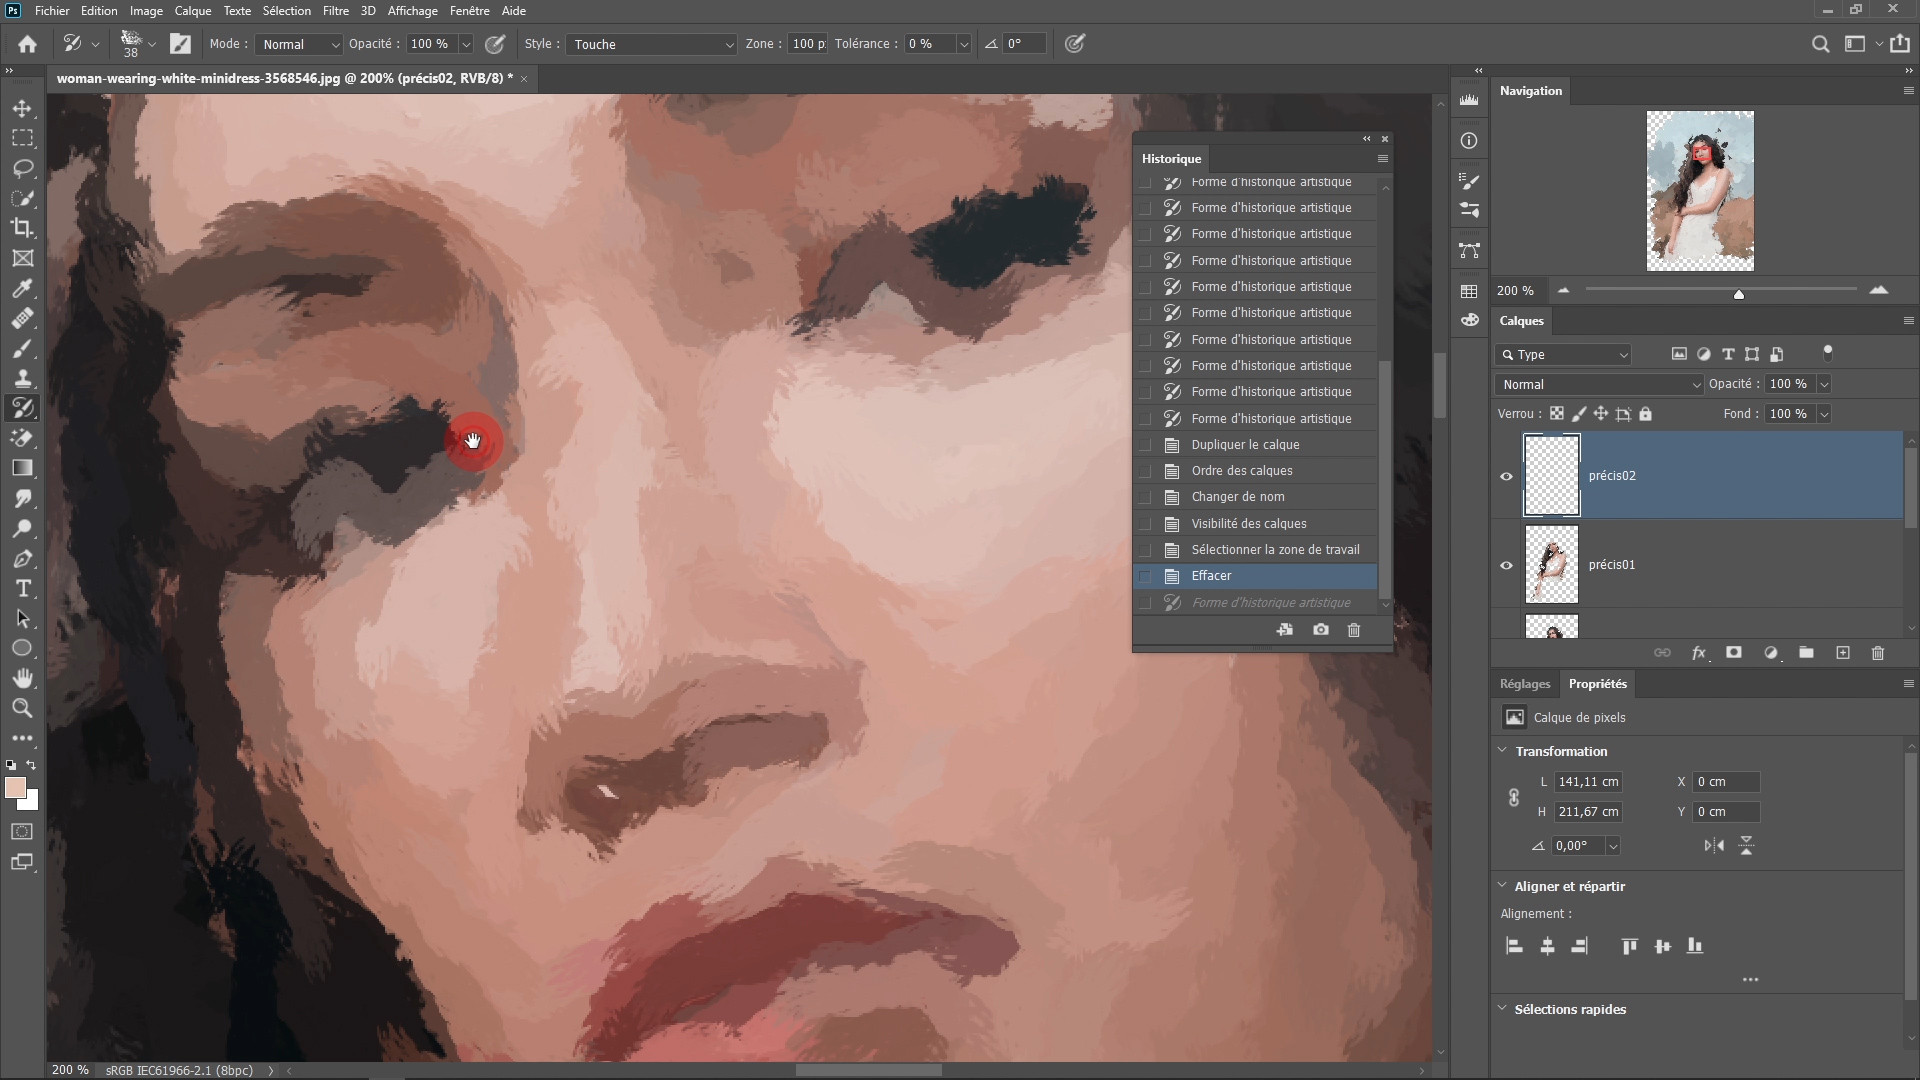Select the Zoom tool in toolbar

pos(22,708)
